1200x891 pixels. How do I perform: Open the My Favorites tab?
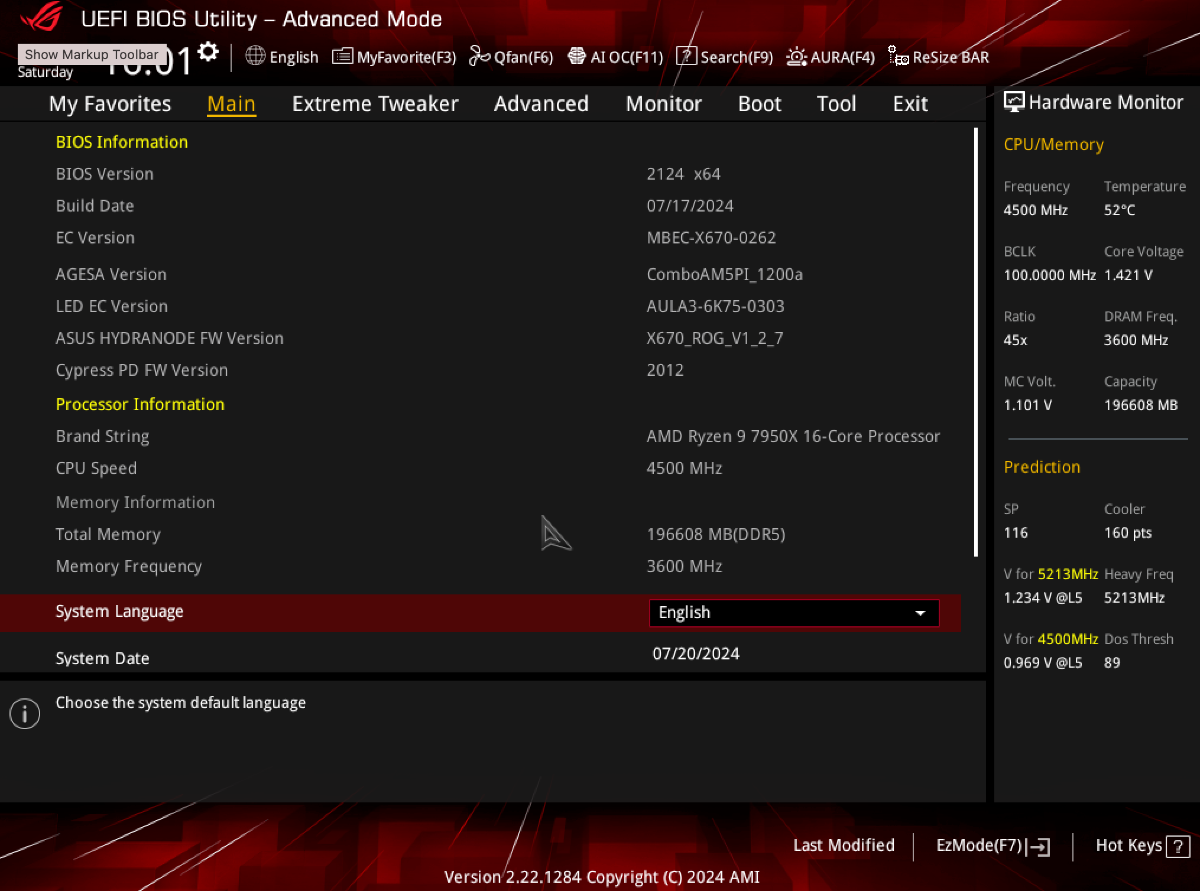coord(110,104)
